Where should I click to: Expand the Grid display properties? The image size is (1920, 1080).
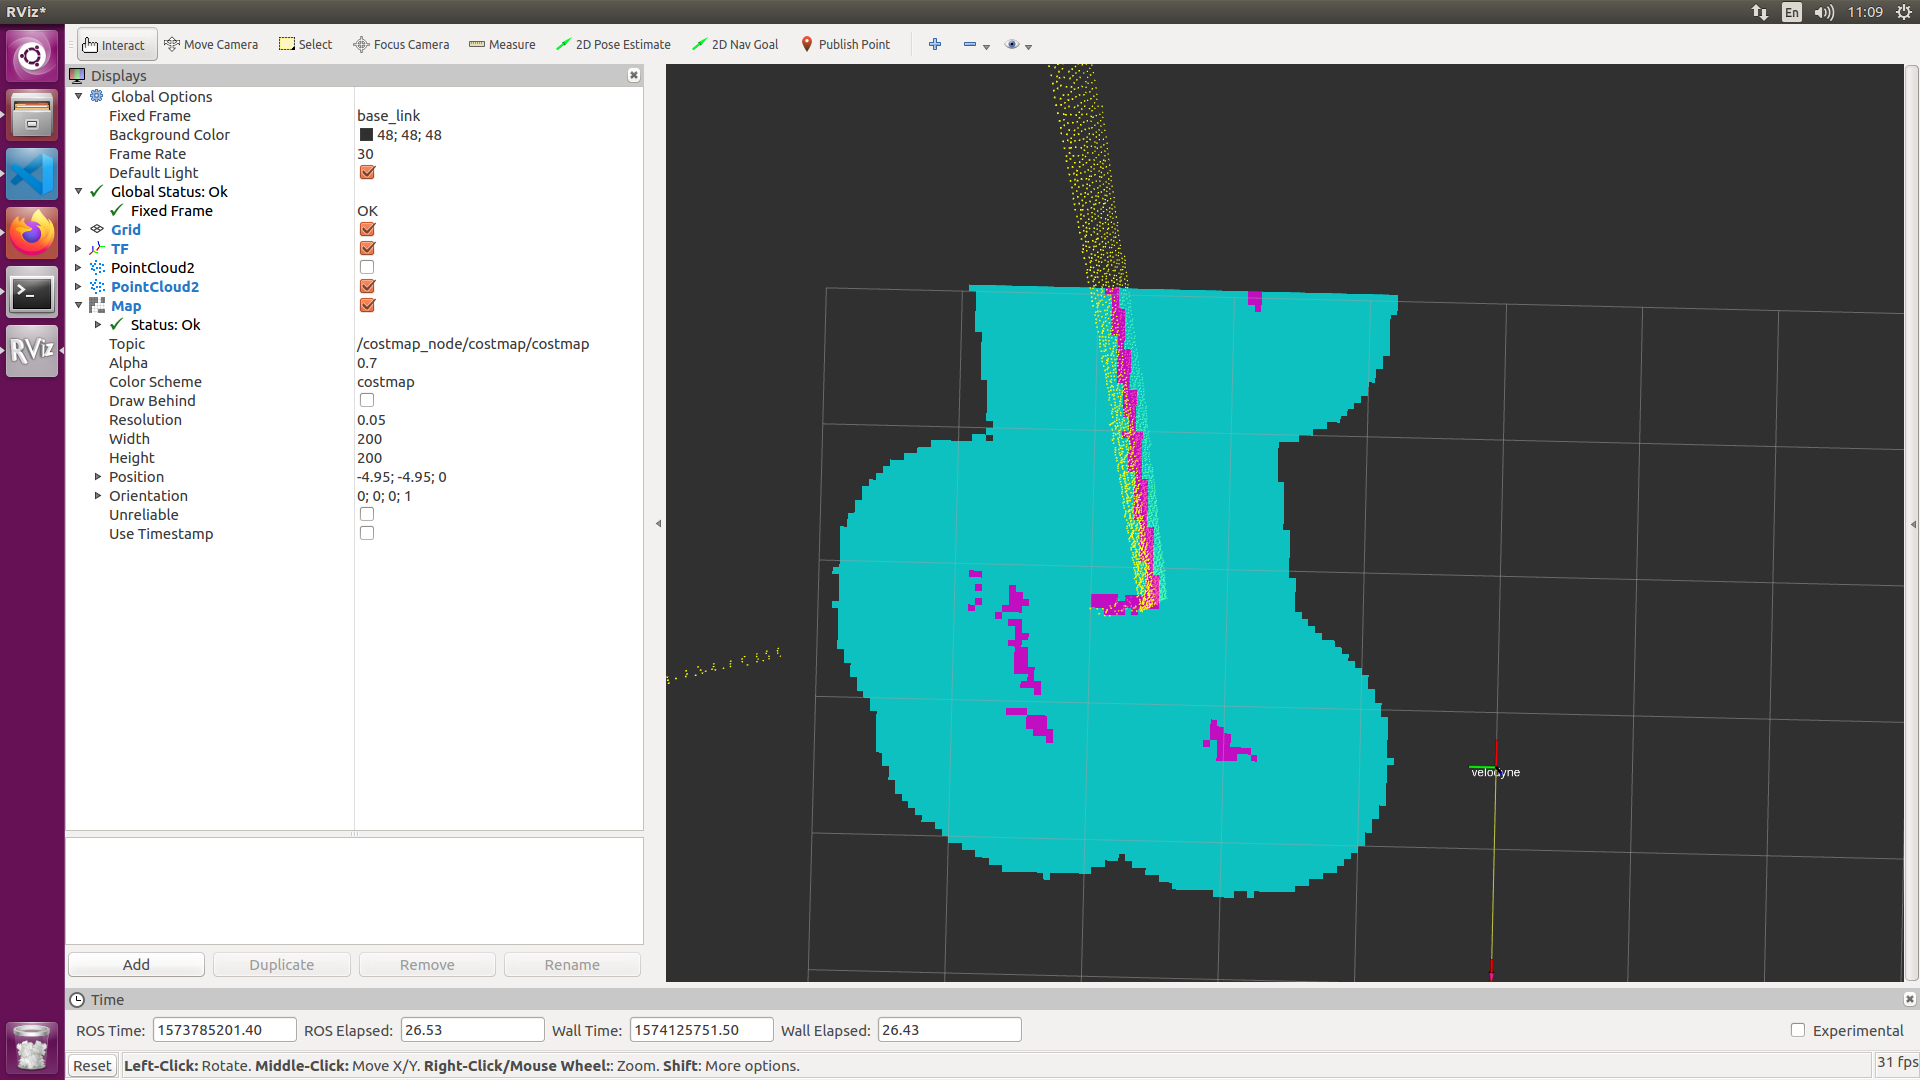[79, 229]
